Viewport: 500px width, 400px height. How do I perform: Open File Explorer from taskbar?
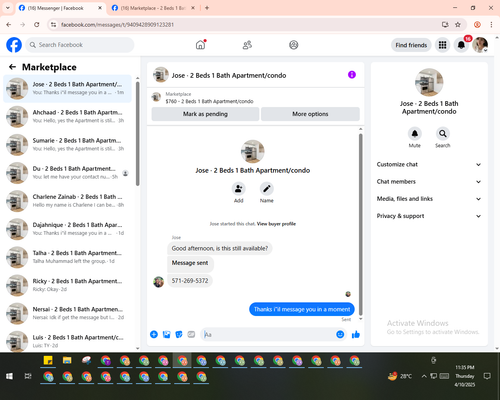coord(67,361)
